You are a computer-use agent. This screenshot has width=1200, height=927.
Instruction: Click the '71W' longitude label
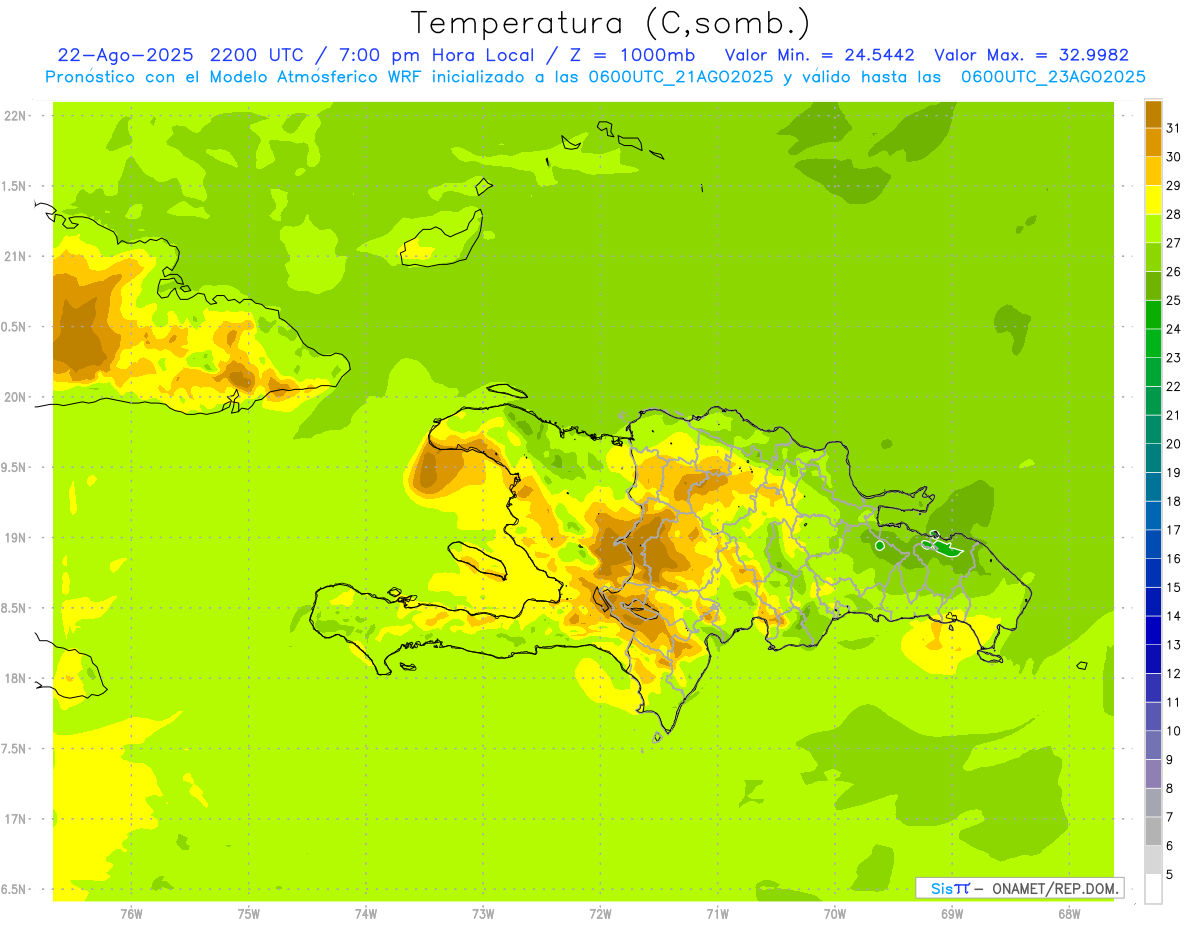(x=717, y=913)
